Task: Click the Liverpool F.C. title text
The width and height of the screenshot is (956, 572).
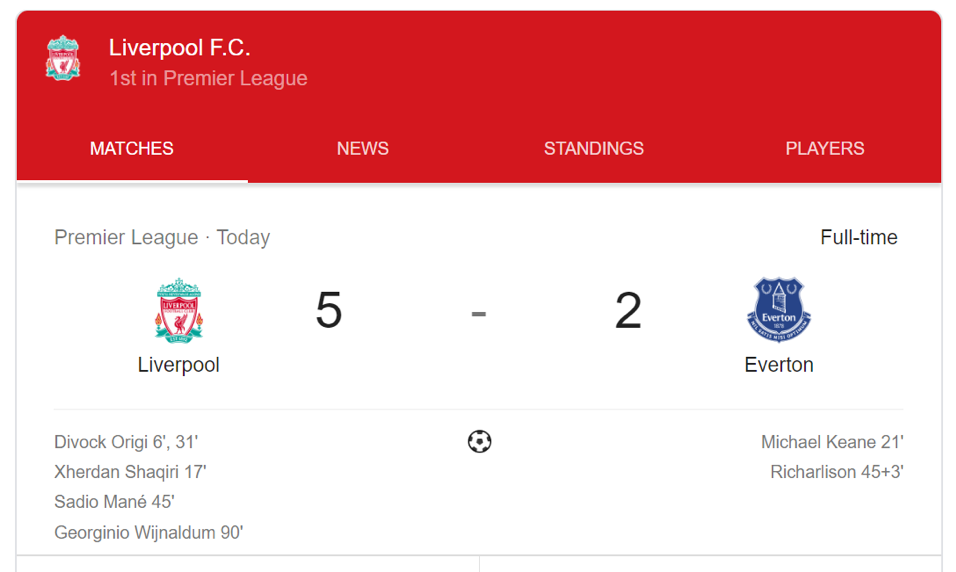Action: (180, 48)
